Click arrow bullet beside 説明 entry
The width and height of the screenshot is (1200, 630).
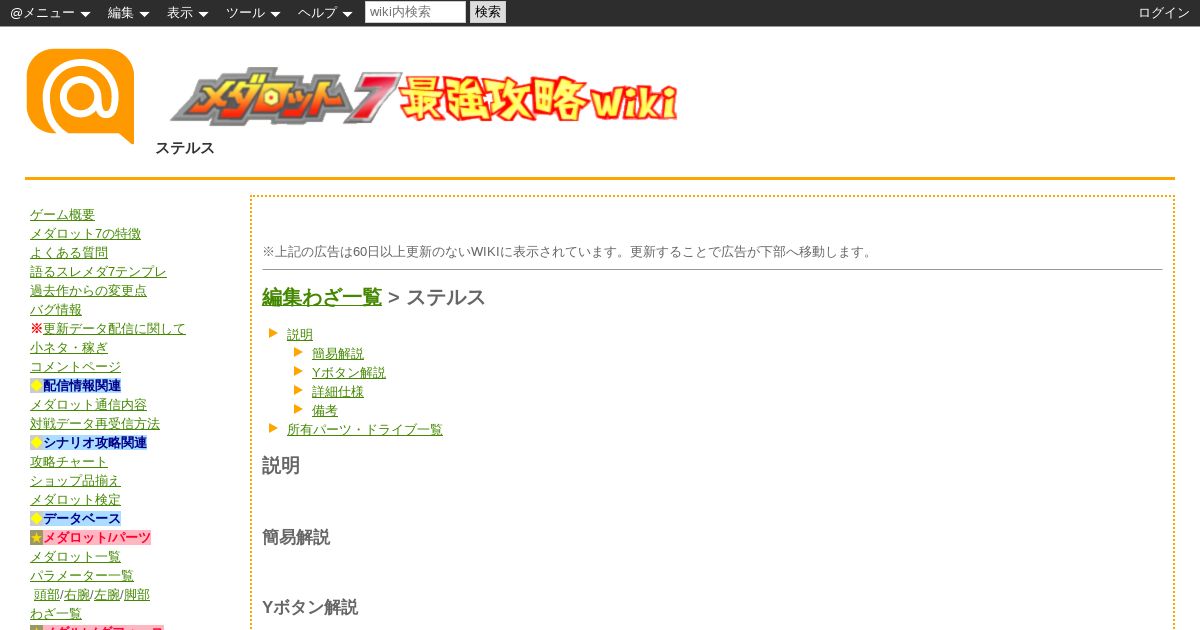point(273,333)
